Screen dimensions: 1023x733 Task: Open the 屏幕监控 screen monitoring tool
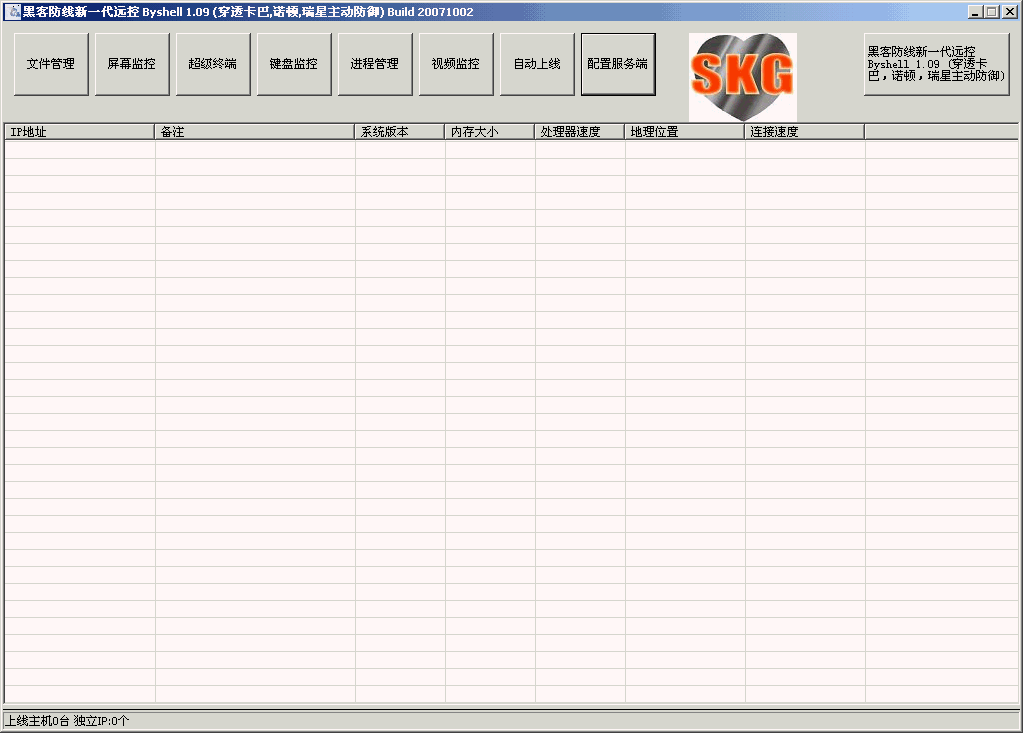coord(131,64)
